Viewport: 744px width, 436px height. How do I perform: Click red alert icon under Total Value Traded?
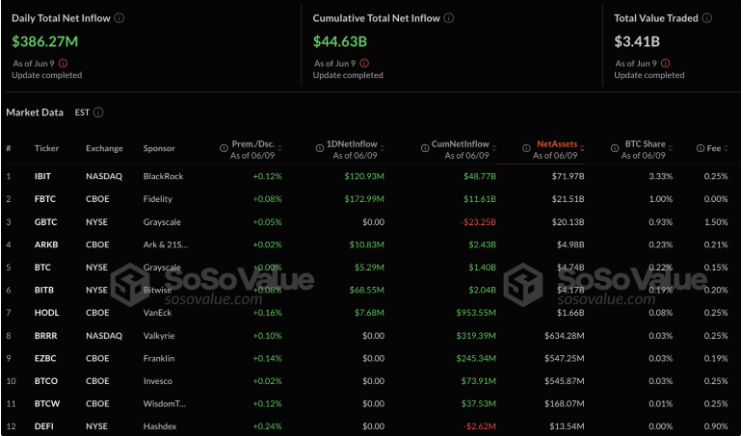click(x=666, y=63)
